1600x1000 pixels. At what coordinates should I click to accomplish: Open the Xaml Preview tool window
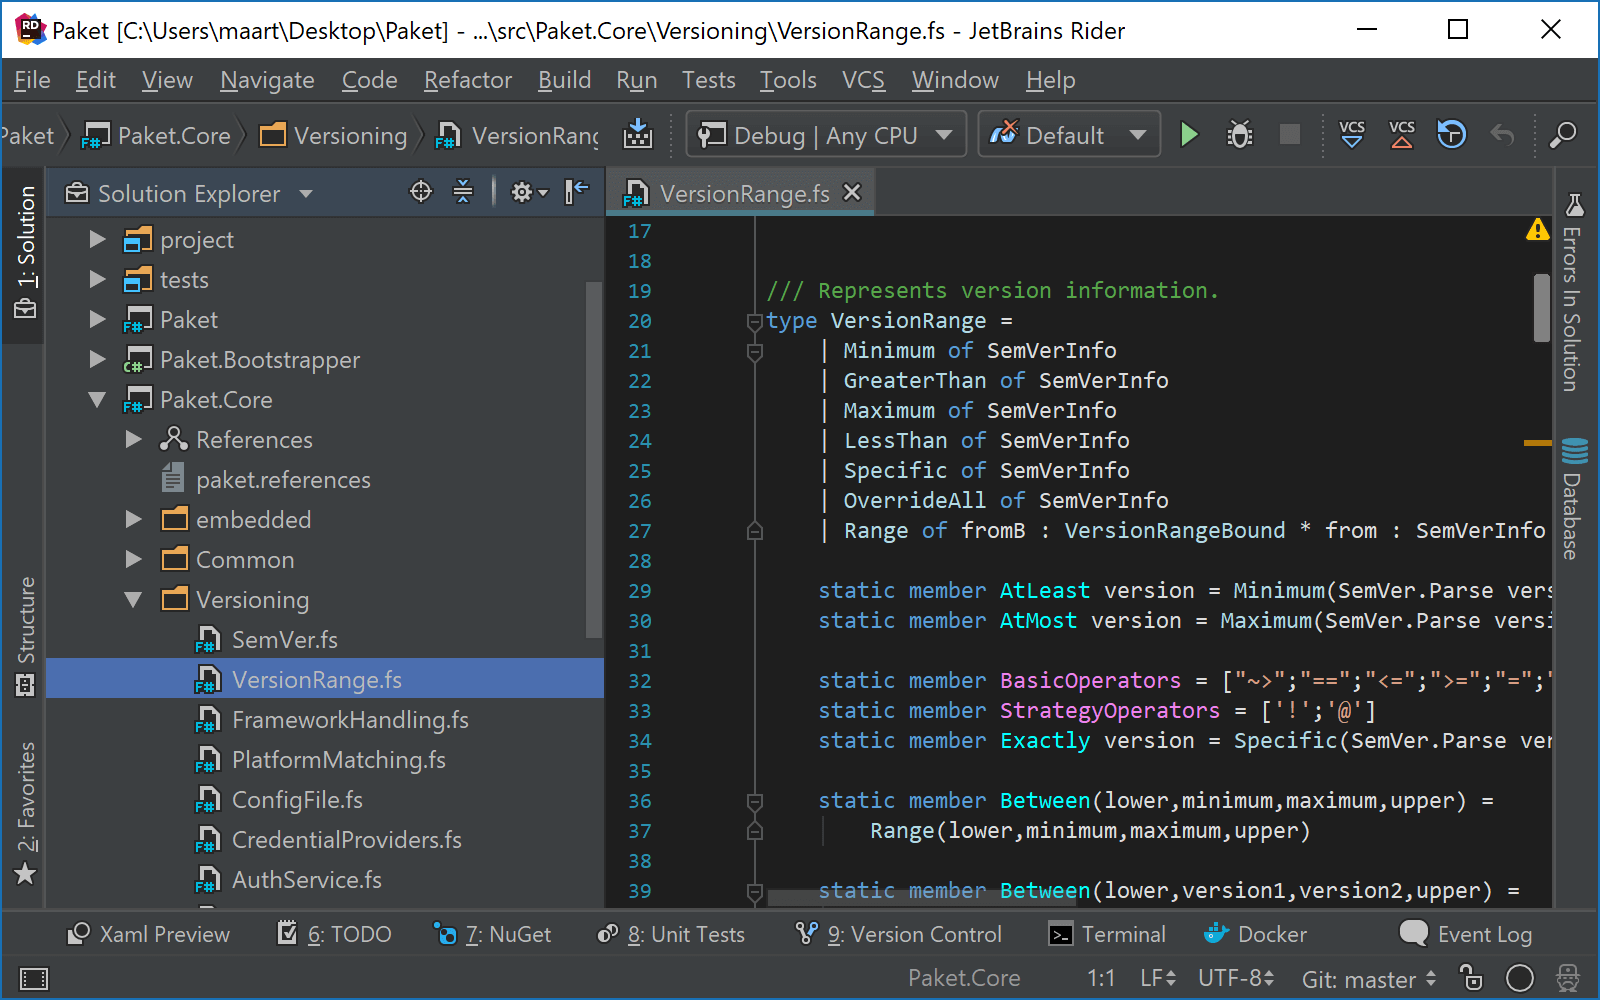coord(148,934)
